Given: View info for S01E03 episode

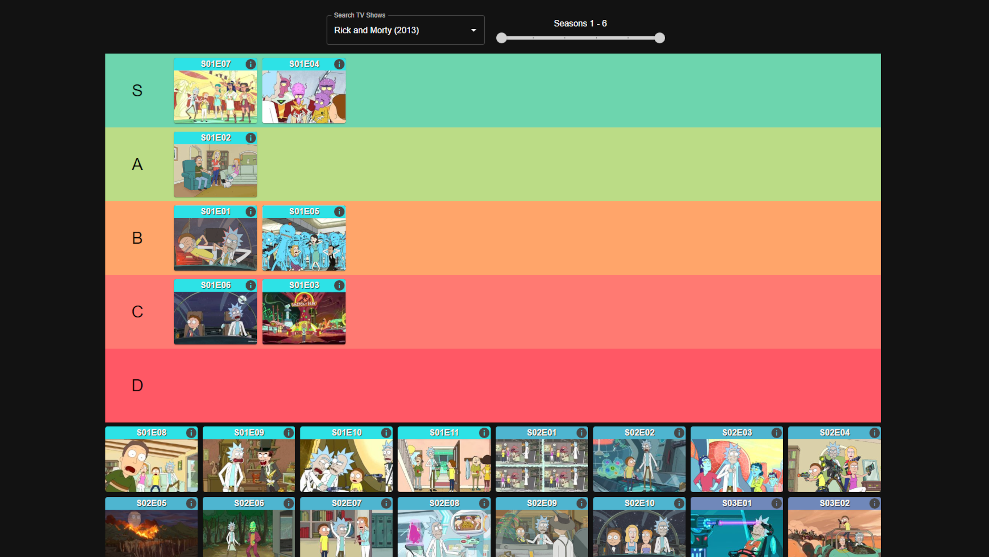Looking at the screenshot, I should click(x=339, y=285).
